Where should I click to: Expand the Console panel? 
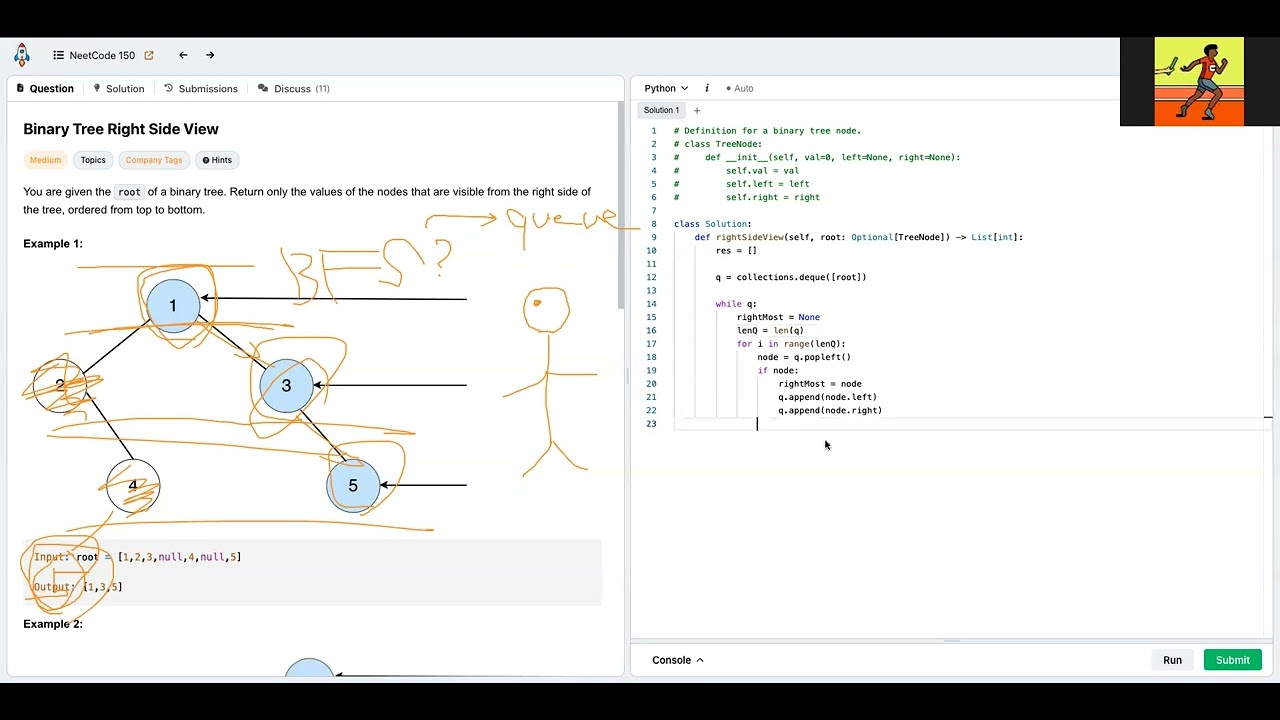pos(678,660)
